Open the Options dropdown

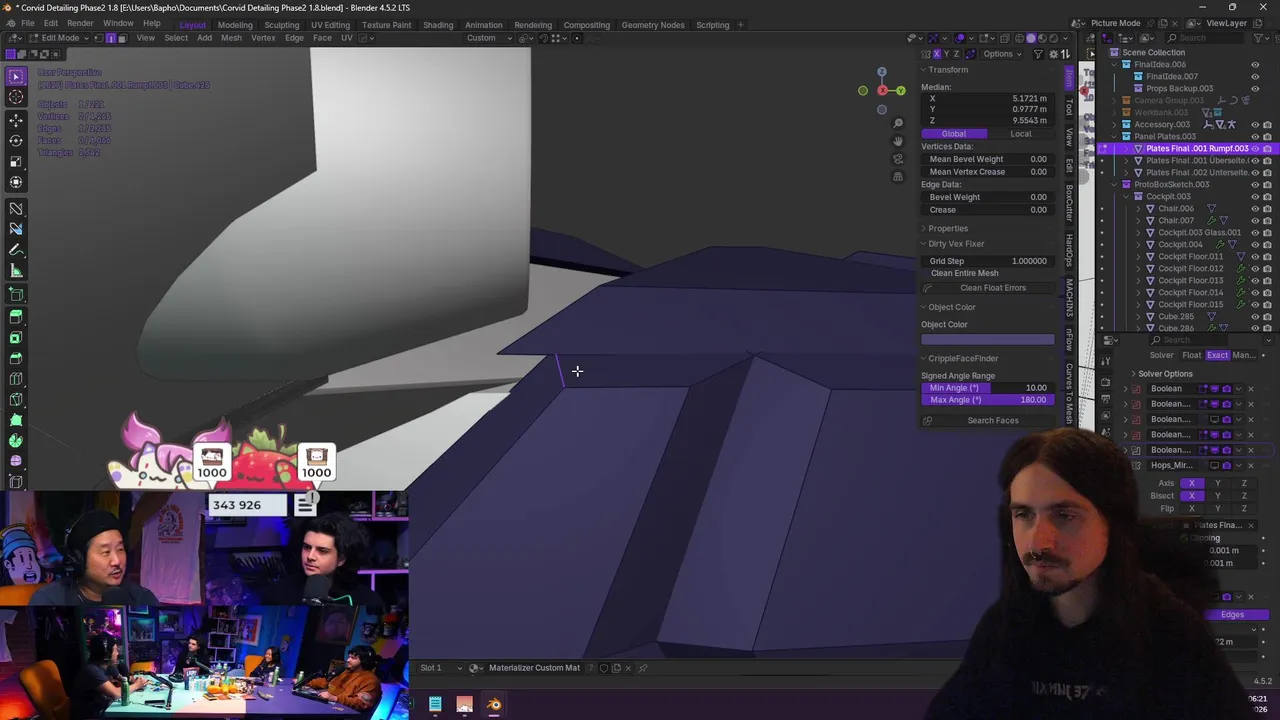point(1000,54)
